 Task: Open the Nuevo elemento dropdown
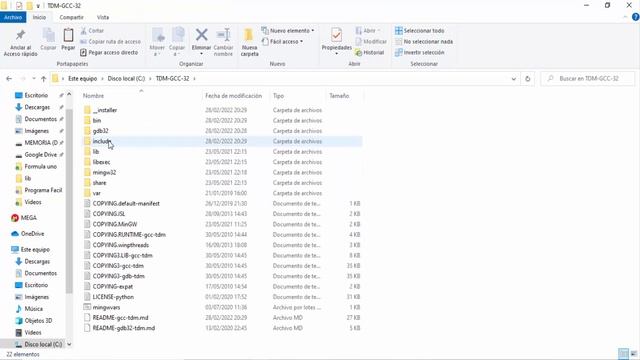288,31
